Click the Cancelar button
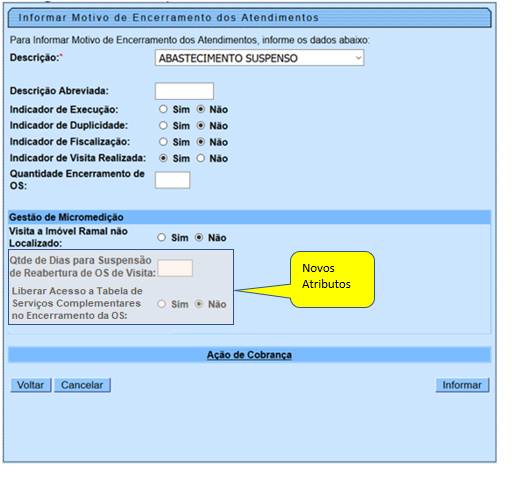Viewport: 512px width, 477px height. [82, 385]
